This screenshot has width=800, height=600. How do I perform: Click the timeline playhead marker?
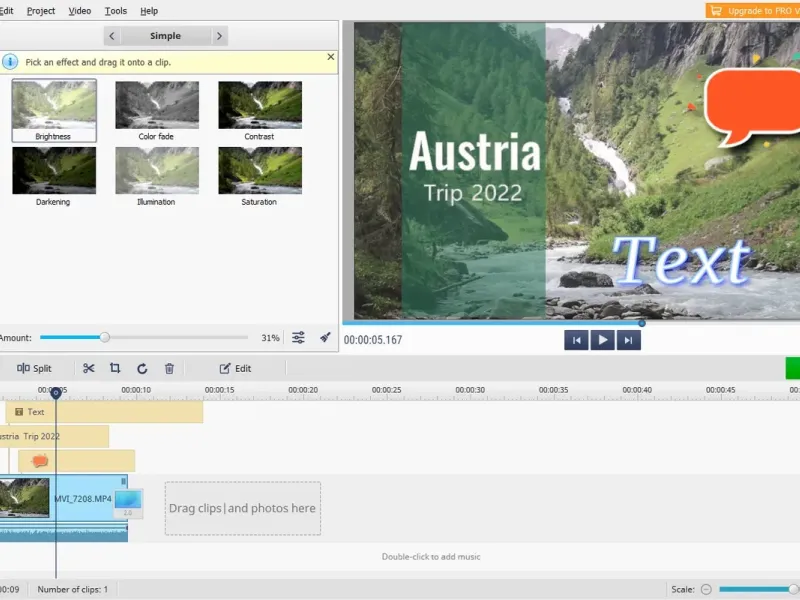(56, 392)
